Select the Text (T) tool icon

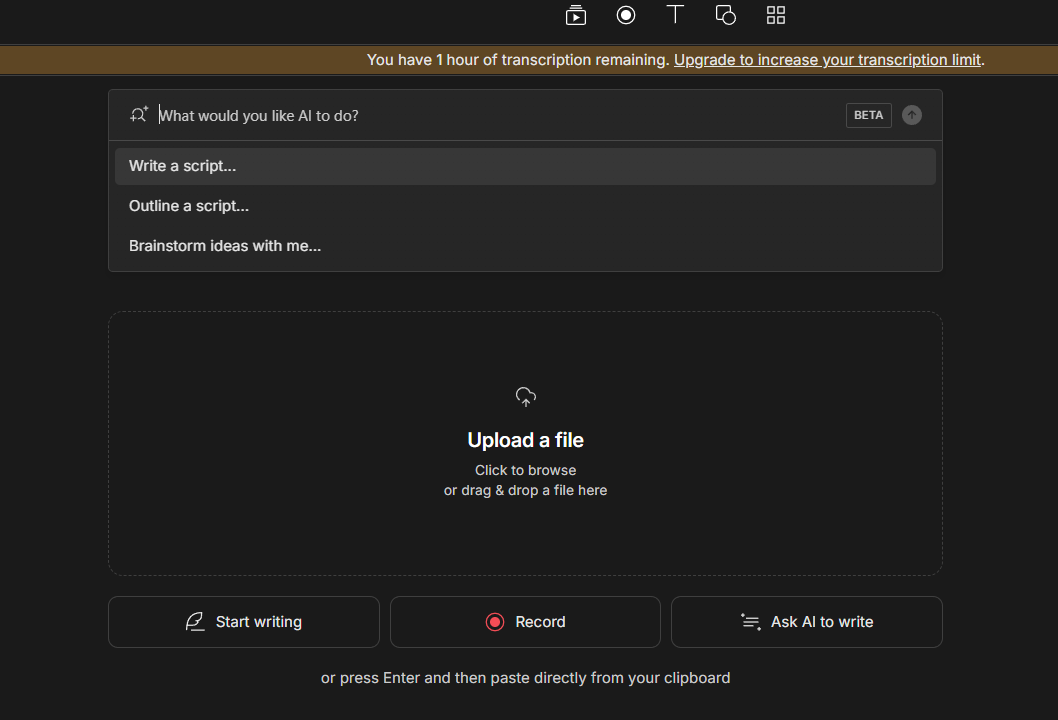pos(676,15)
